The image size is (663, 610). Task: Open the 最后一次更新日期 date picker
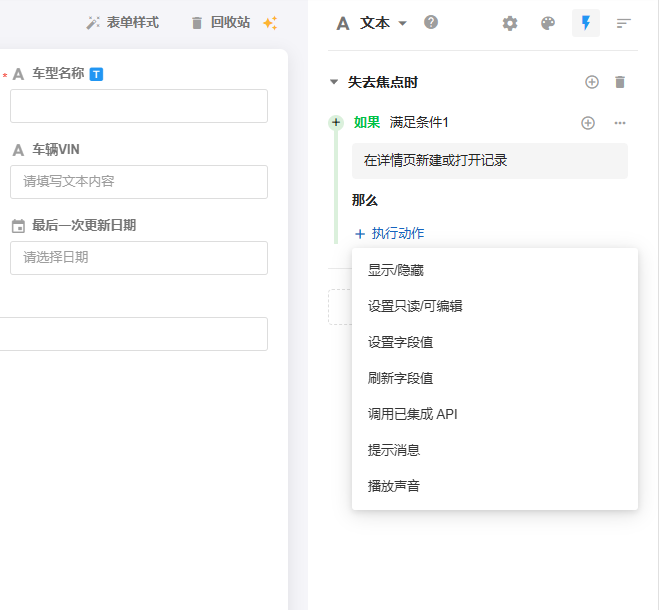[139, 257]
